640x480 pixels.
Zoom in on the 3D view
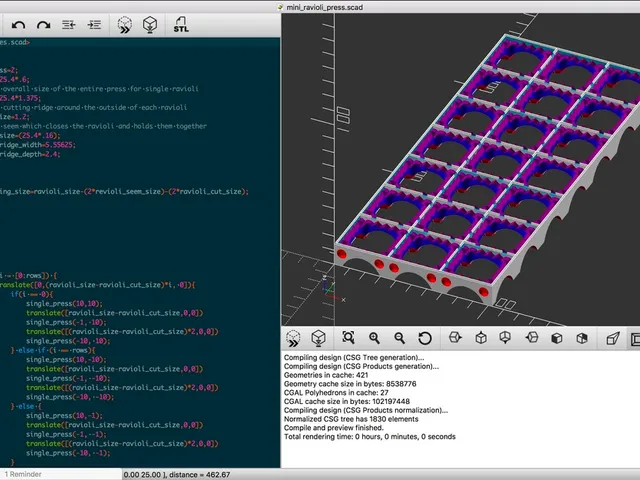pos(374,338)
